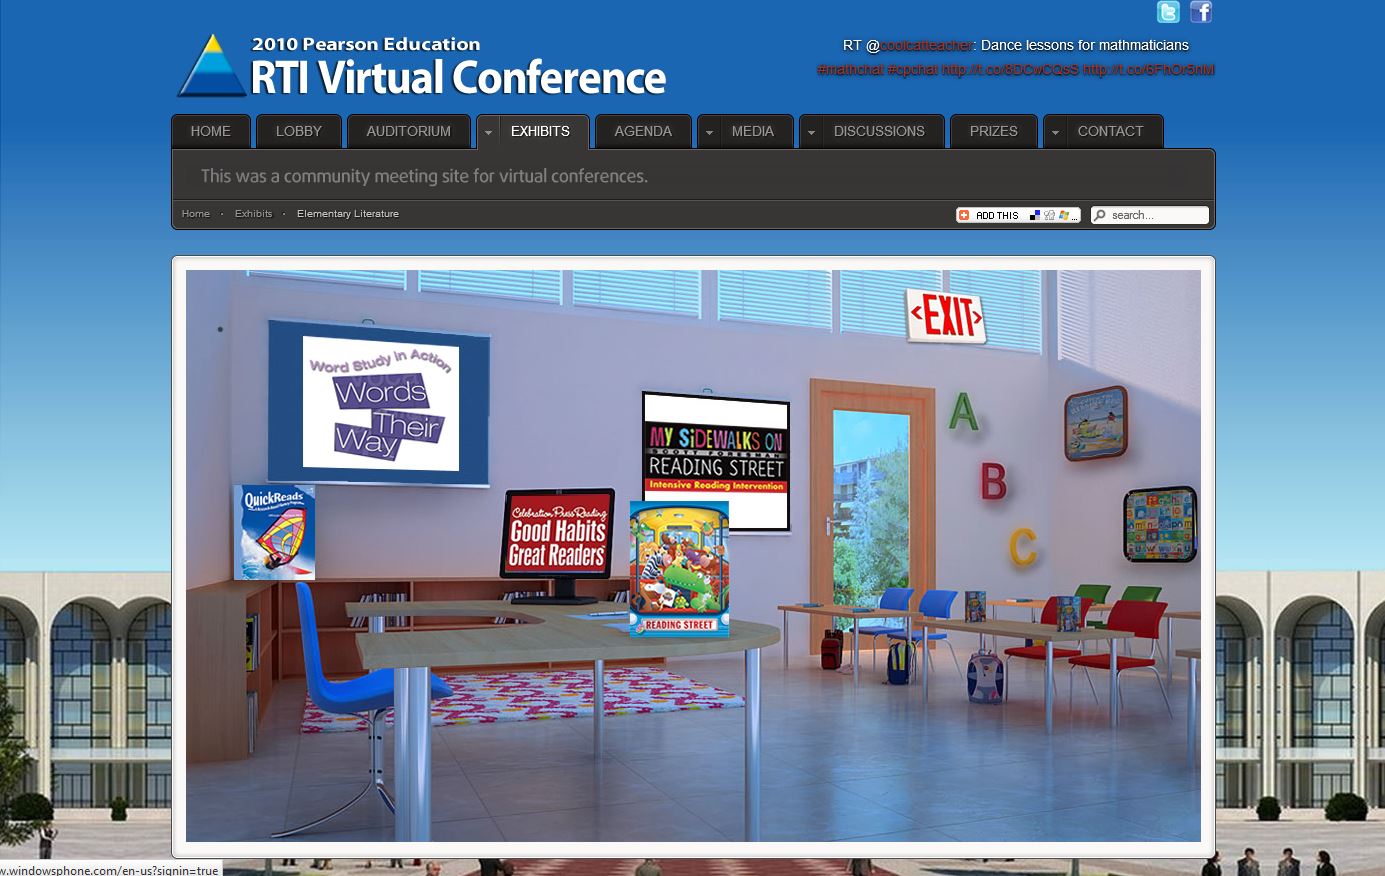Image resolution: width=1385 pixels, height=876 pixels.
Task: Open the Facebook icon link
Action: [x=1201, y=12]
